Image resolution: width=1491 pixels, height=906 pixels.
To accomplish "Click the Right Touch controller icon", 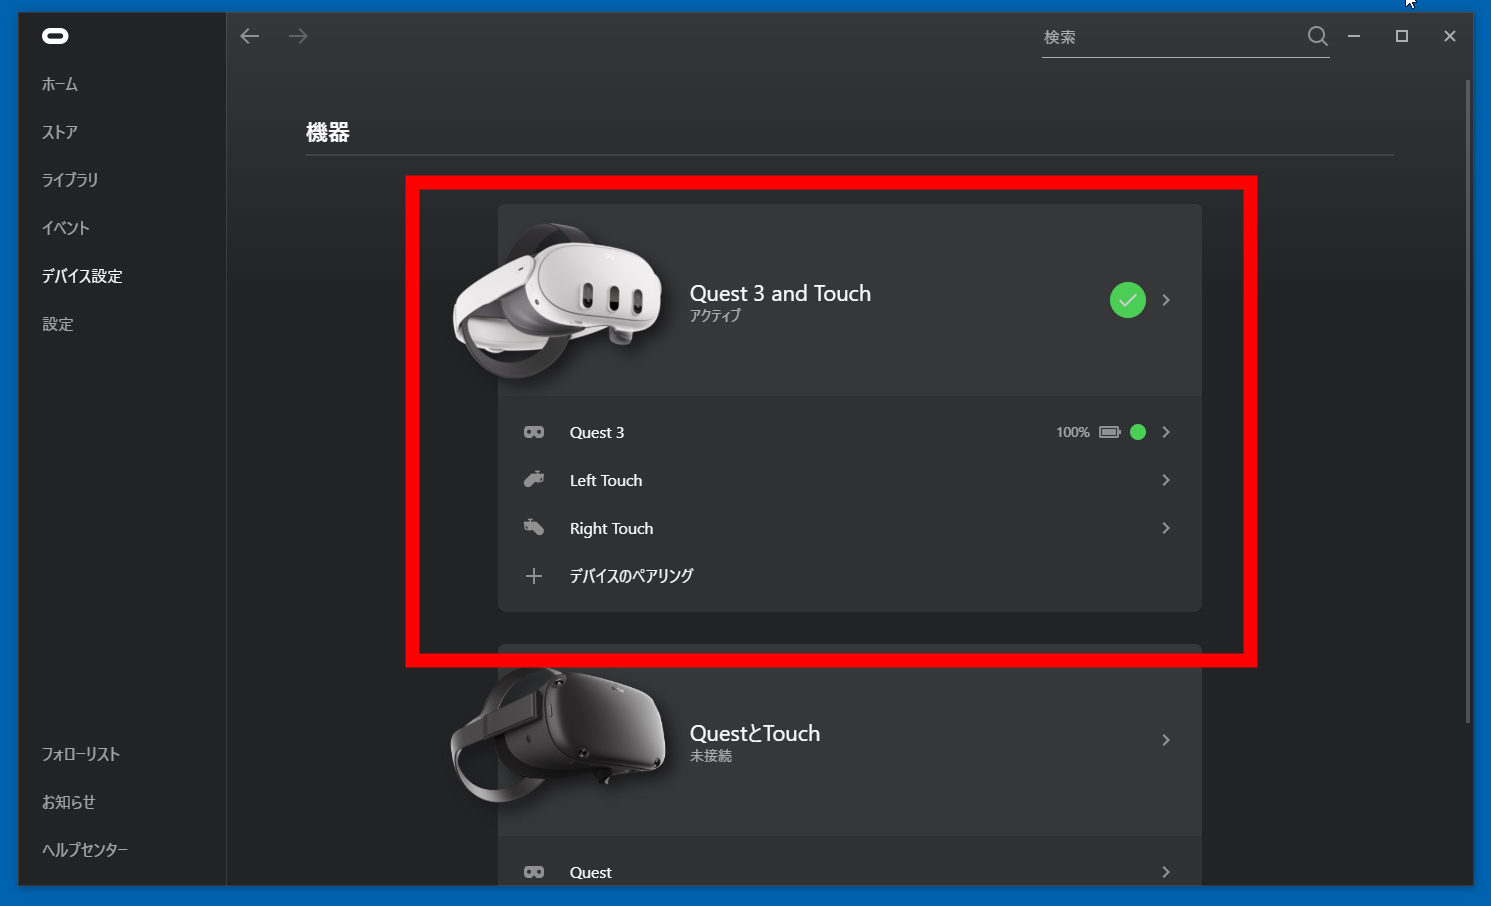I will [x=534, y=528].
